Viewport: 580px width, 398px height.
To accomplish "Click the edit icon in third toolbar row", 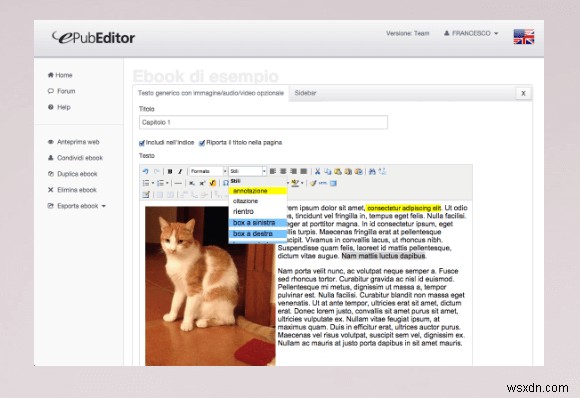I will (146, 195).
